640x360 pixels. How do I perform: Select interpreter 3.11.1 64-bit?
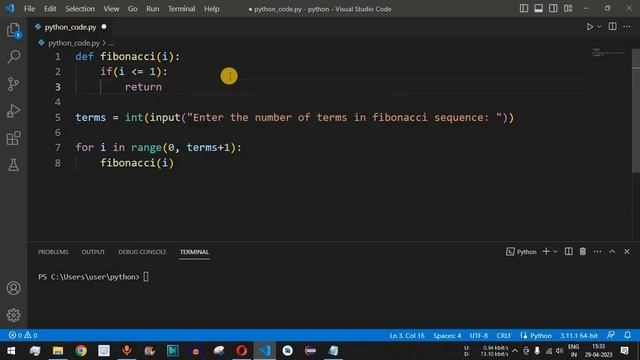[x=578, y=336]
